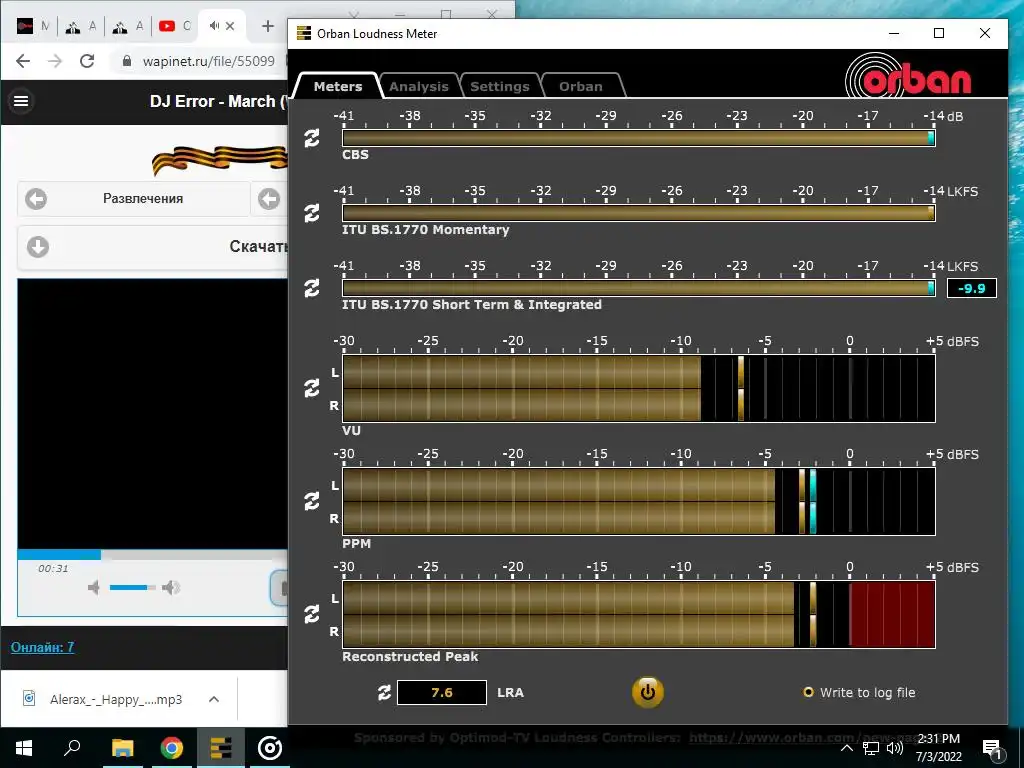Open the Analysis tab
This screenshot has width=1024, height=768.
pyautogui.click(x=419, y=86)
